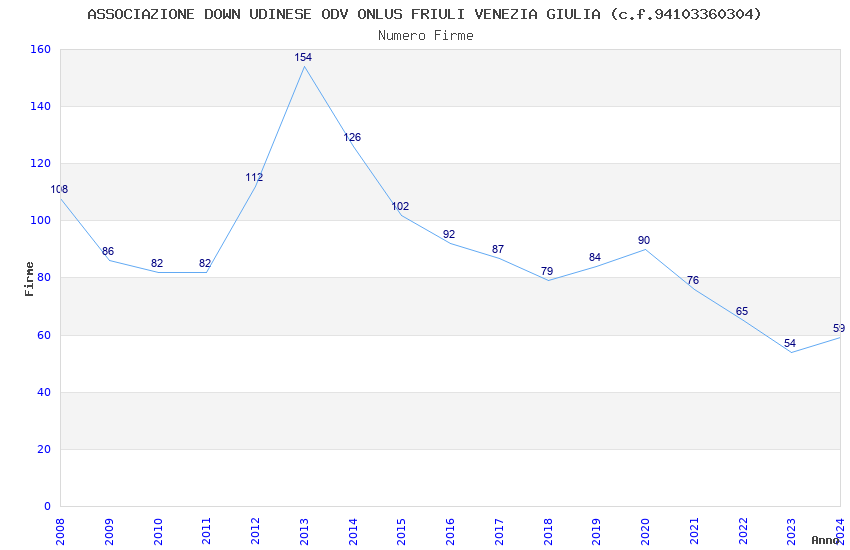850x550 pixels.
Task: Click the 82 label above 2010
Action: (x=157, y=263)
